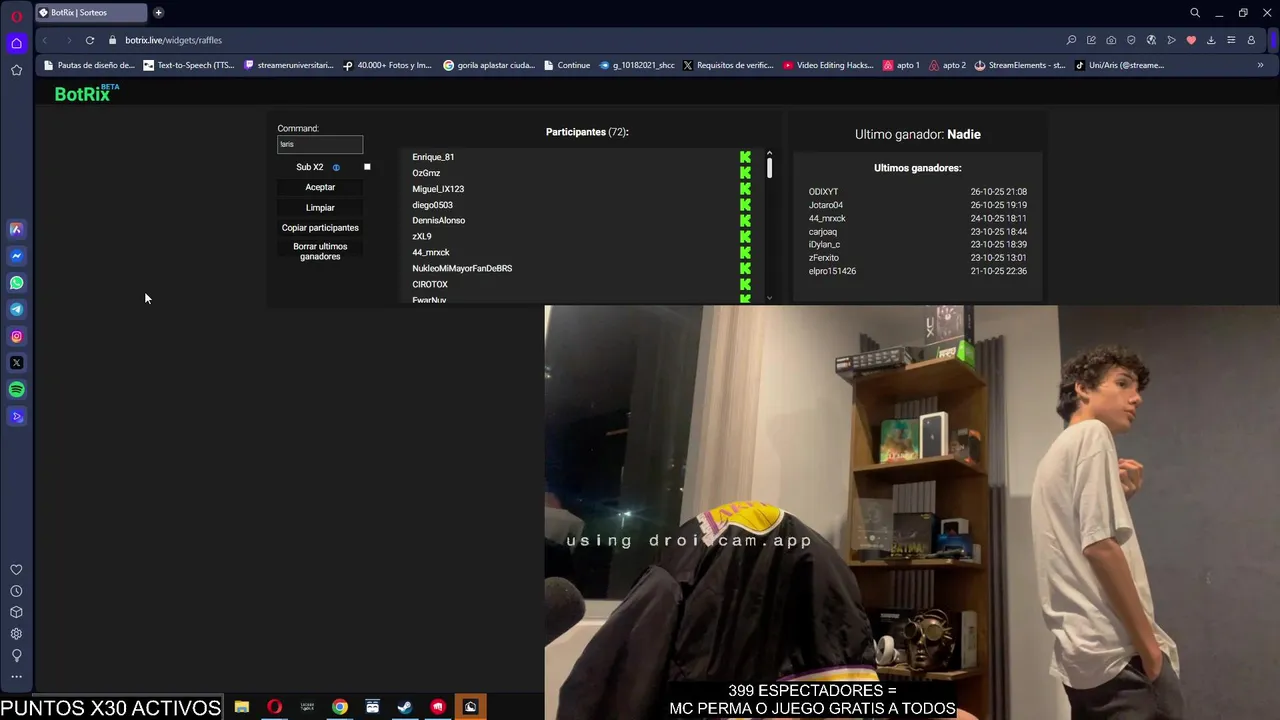Open the 'streameruniversitari...' bookmark
The image size is (1280, 720).
[289, 65]
